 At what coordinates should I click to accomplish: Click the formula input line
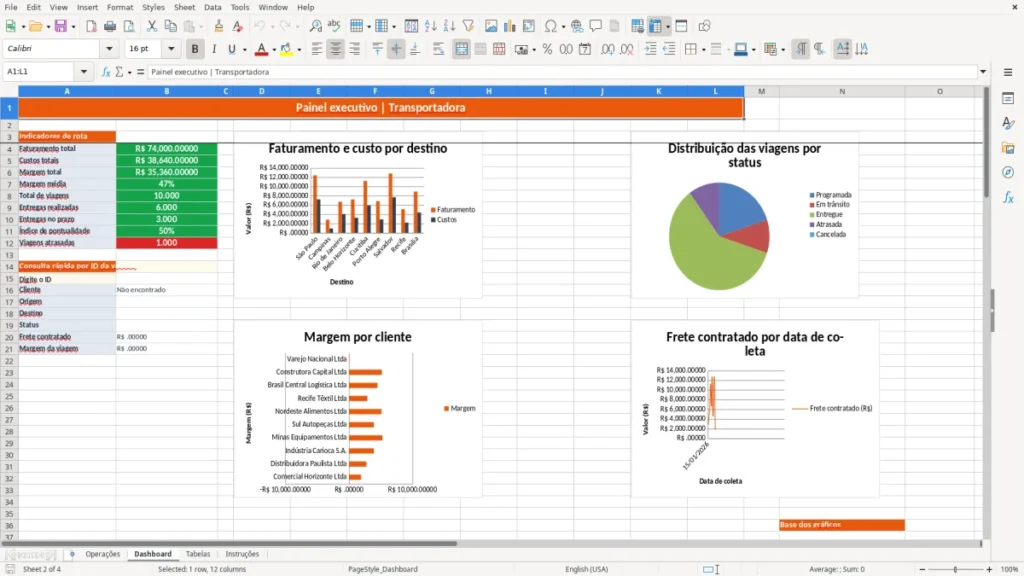coord(562,72)
